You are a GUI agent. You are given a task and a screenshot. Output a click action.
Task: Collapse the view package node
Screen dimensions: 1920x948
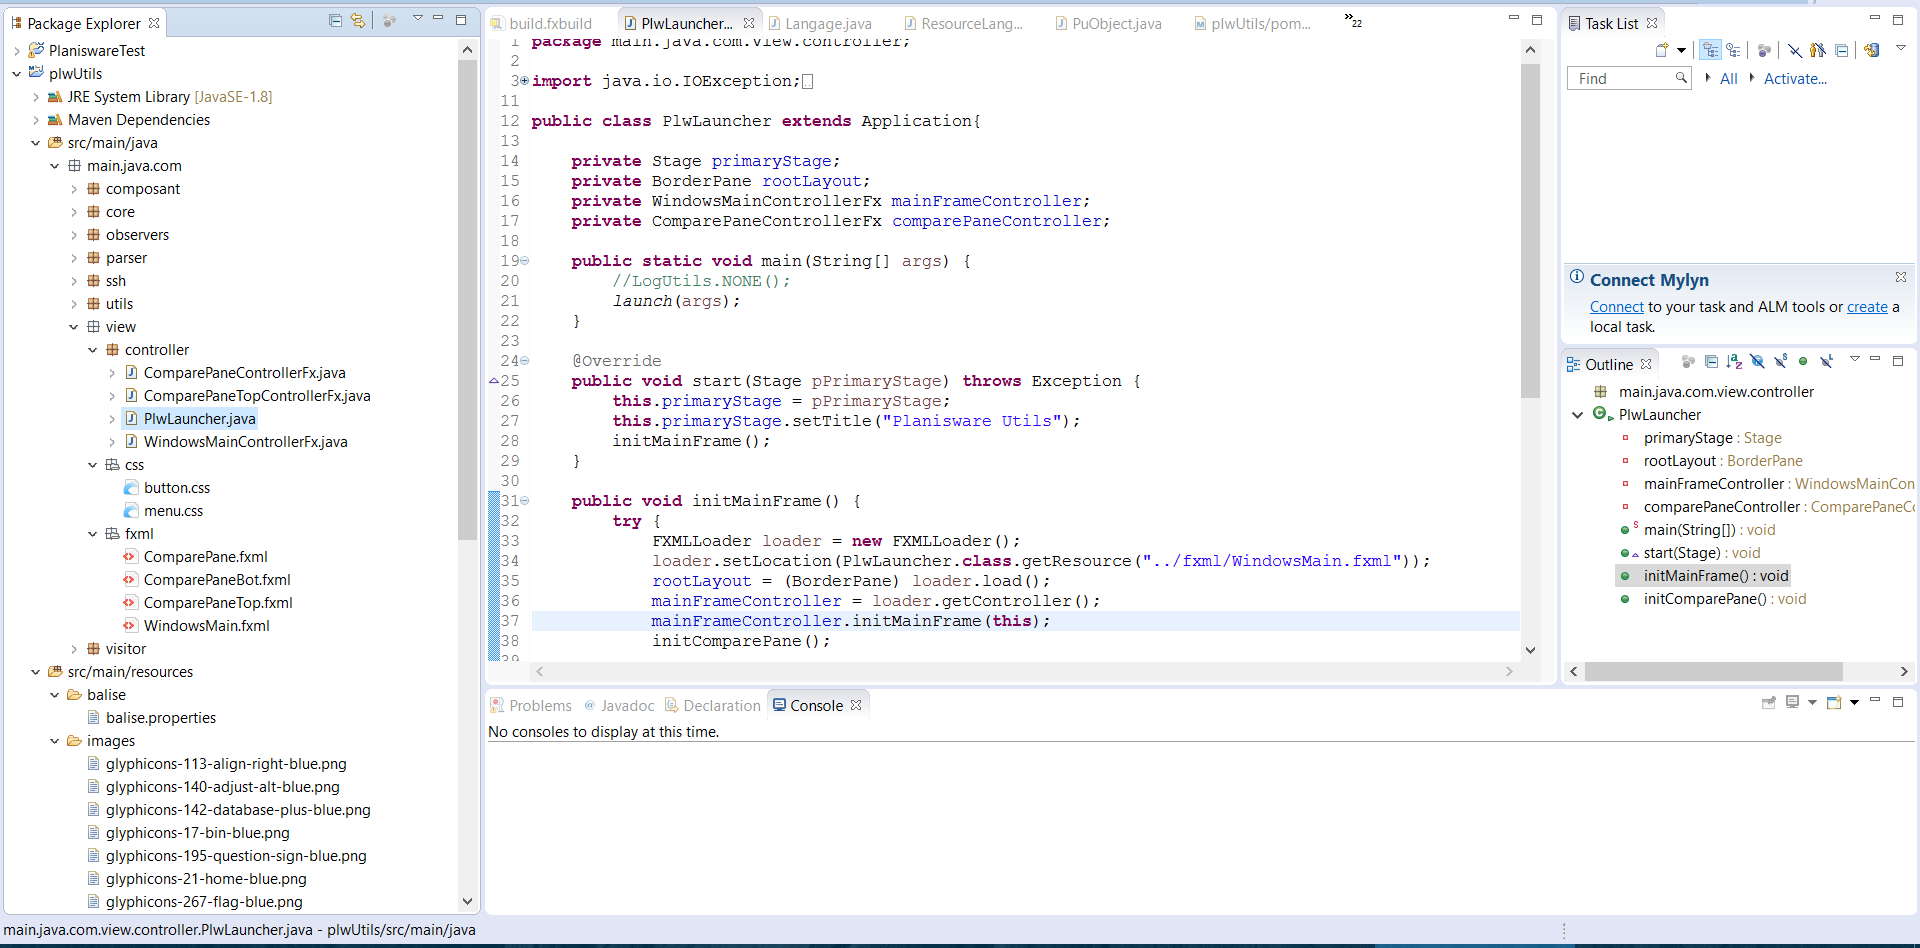tap(73, 327)
